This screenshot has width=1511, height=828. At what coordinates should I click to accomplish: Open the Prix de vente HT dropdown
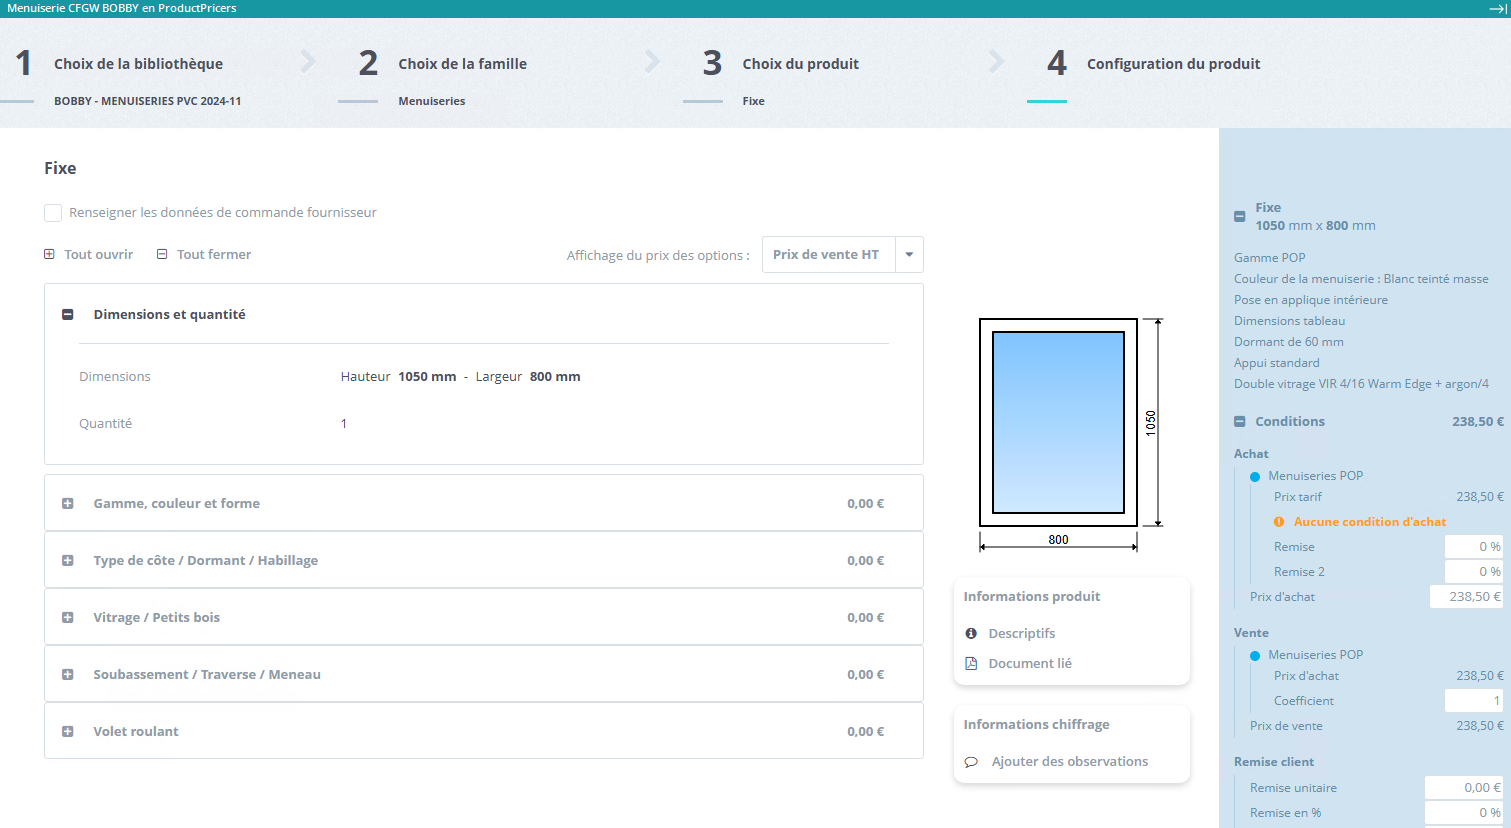(909, 255)
